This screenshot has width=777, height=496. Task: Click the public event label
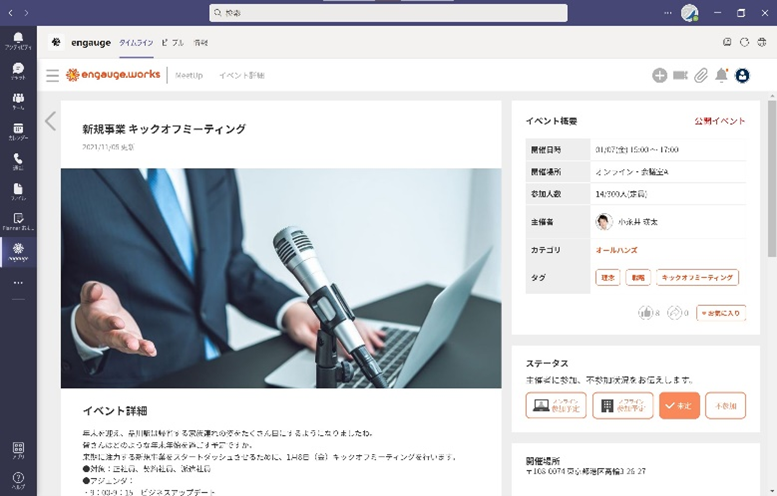tap(720, 121)
